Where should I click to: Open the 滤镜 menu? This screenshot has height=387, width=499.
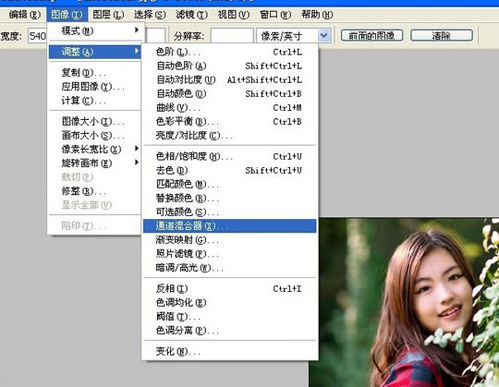coord(192,15)
